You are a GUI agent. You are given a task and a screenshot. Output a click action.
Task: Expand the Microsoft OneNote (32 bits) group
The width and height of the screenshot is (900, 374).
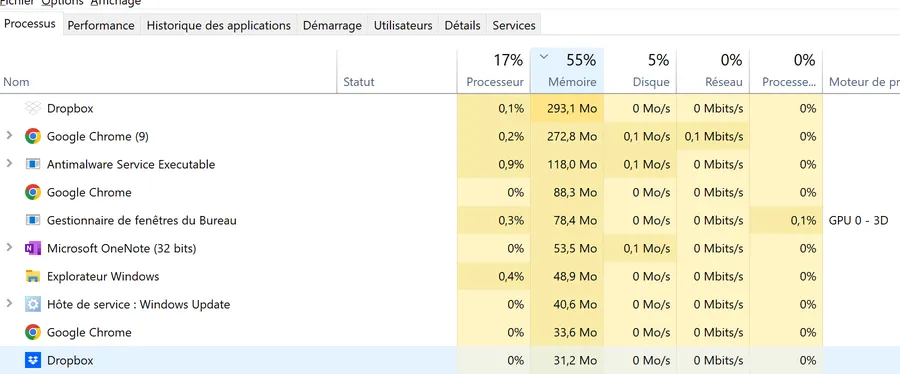click(9, 248)
